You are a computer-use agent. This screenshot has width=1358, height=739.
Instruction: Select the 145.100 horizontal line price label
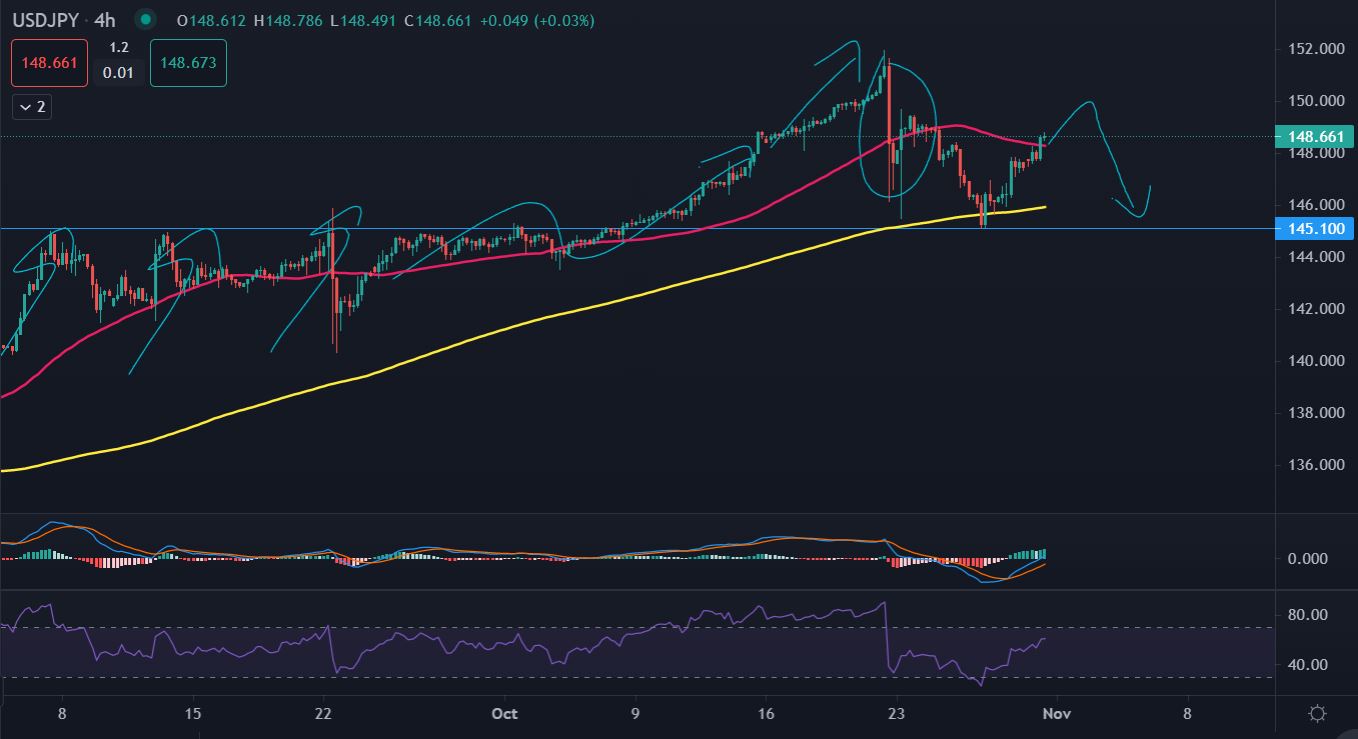pos(1316,229)
